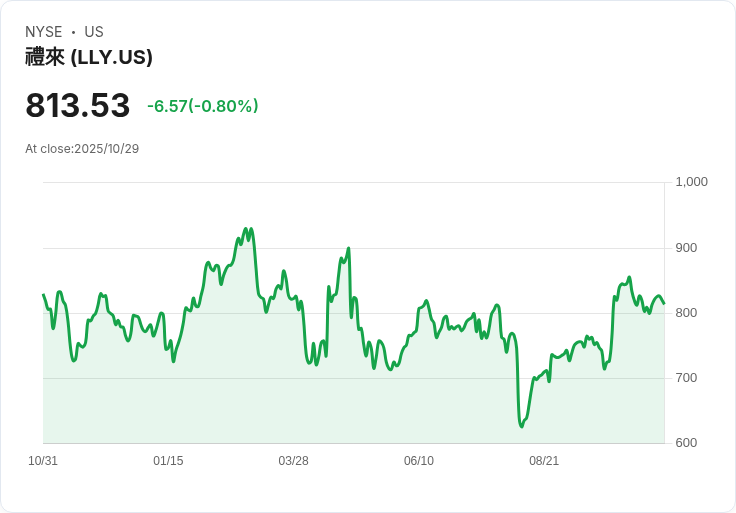
Task: Click the latest endpoint of the chart line
Action: coord(664,304)
